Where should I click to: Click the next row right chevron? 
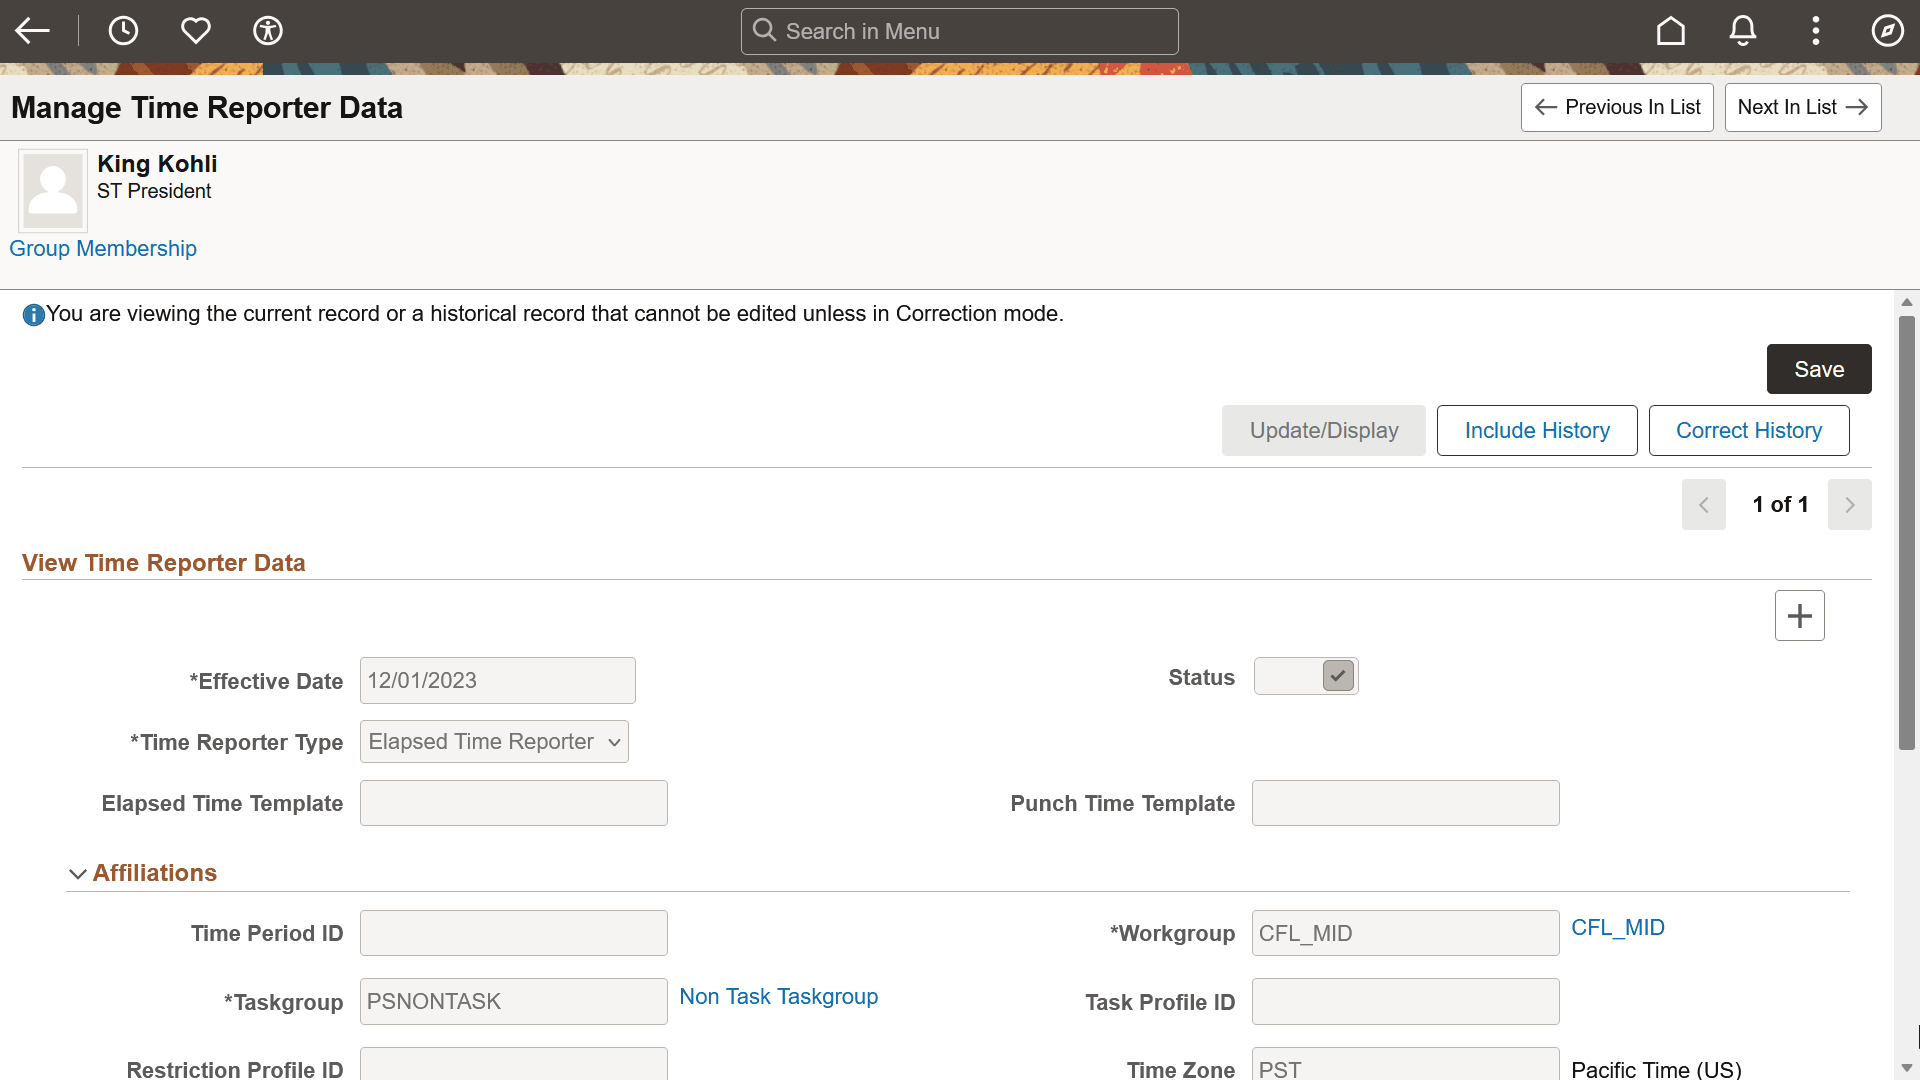coord(1850,504)
